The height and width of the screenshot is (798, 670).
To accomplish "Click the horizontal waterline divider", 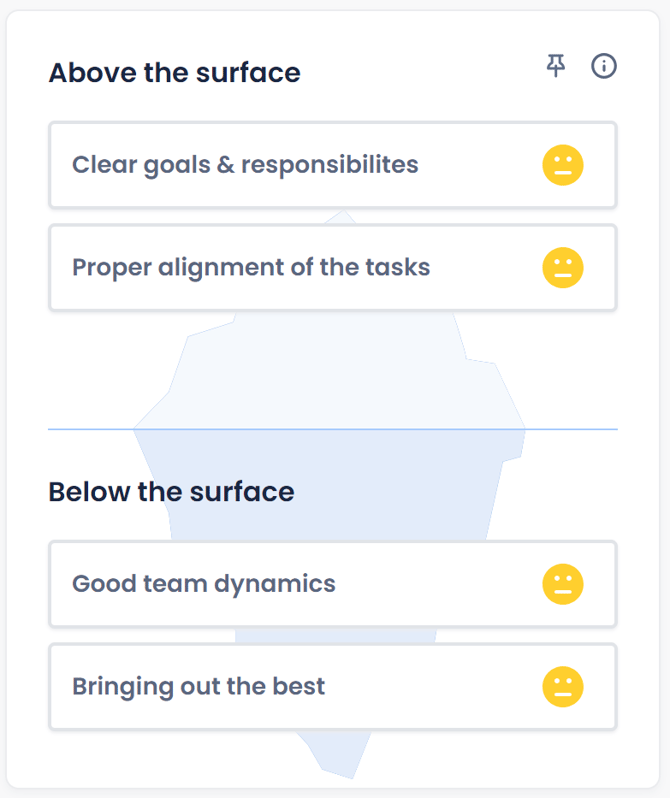I will [333, 430].
